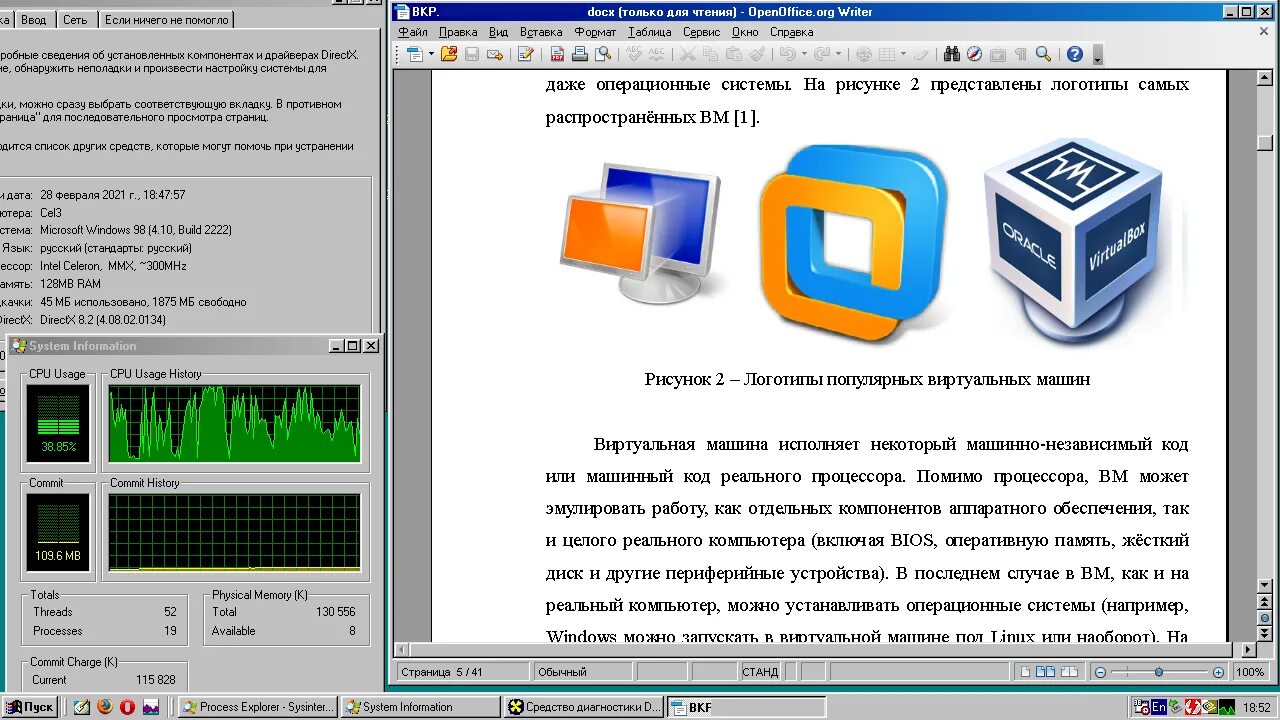Open the Undo history dropdown arrow
This screenshot has height=720, width=1280.
(x=804, y=54)
